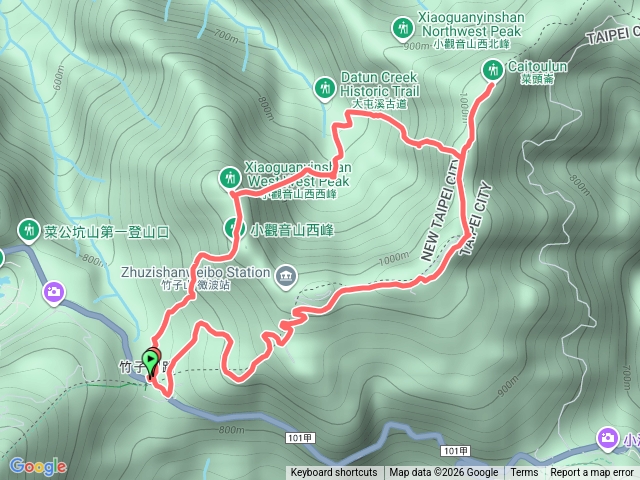Click the Map data ©2026 Google text

click(443, 473)
